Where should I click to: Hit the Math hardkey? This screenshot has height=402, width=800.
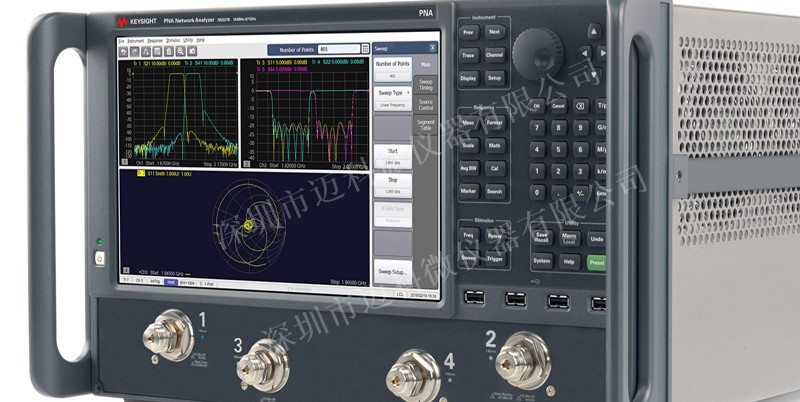pyautogui.click(x=495, y=145)
